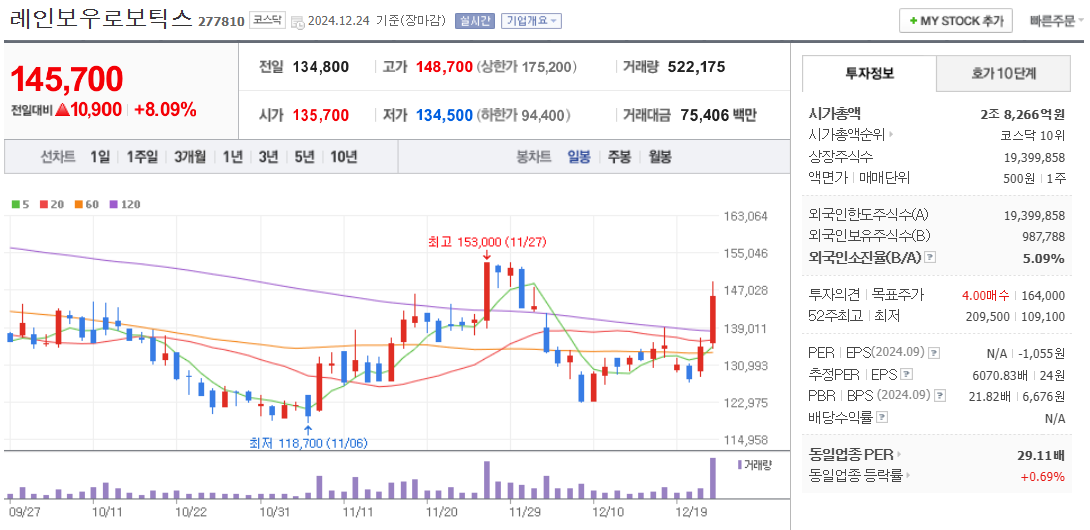
Task: Click the red up-triangle change icon
Action: click(x=62, y=110)
